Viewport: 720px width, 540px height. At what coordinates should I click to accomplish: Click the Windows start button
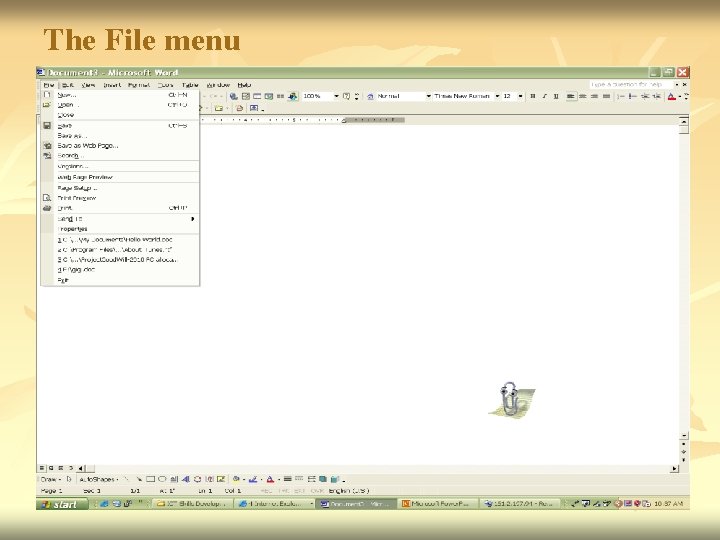[x=62, y=504]
